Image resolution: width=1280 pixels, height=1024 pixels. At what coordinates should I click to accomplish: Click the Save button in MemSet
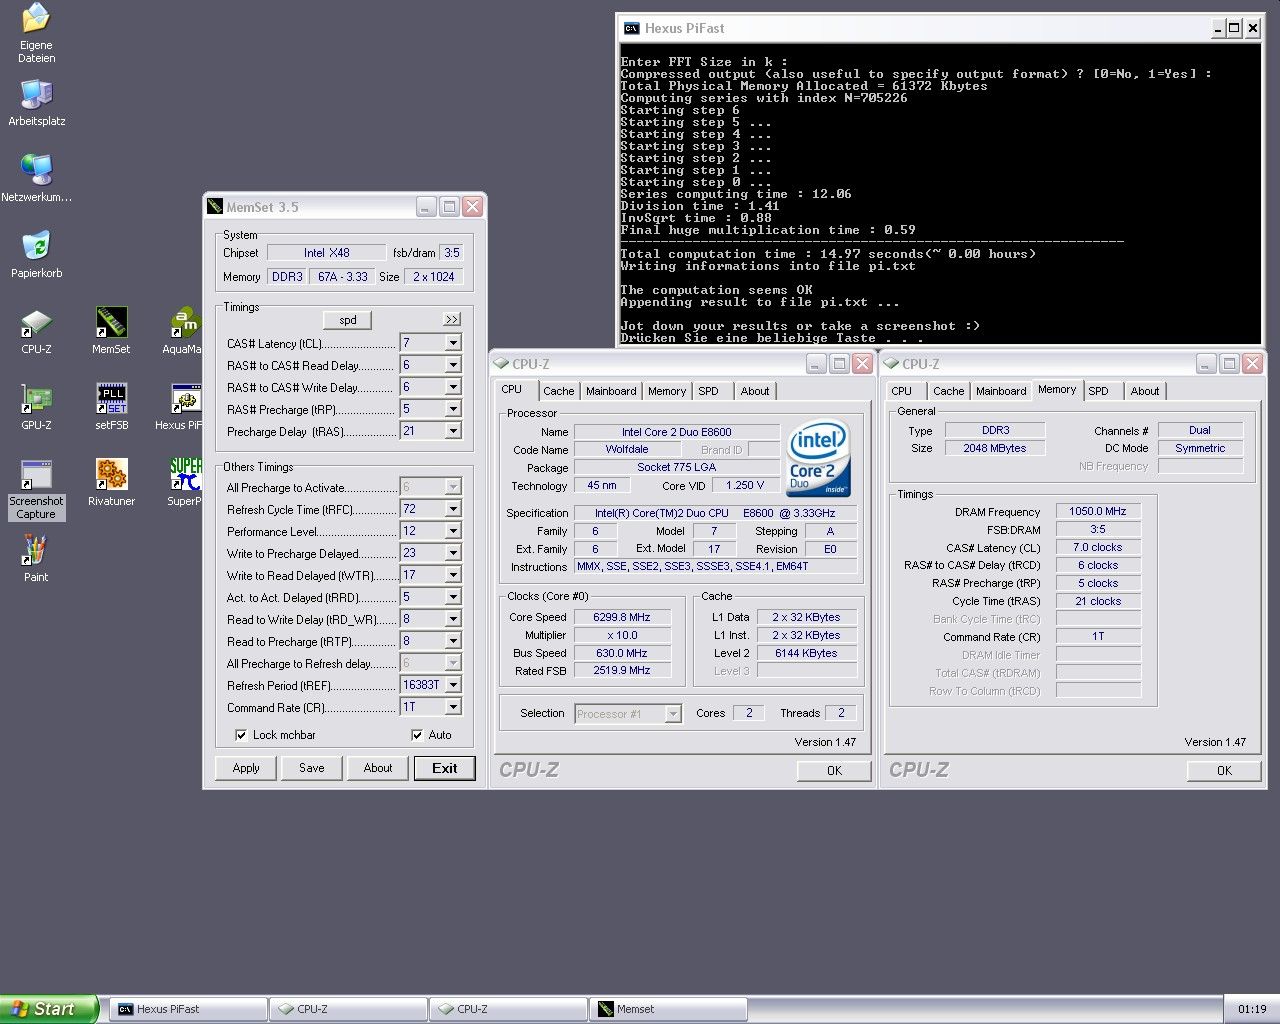[x=312, y=768]
